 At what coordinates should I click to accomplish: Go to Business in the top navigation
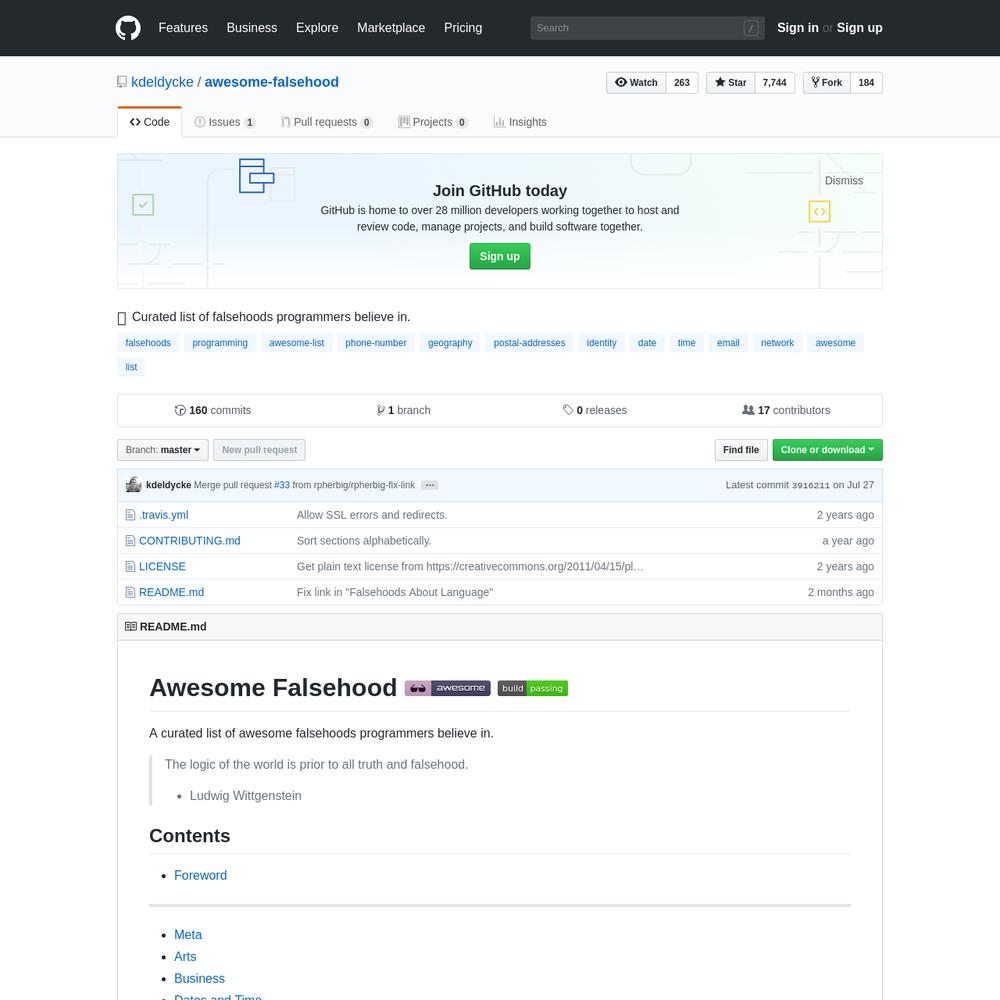[x=252, y=28]
